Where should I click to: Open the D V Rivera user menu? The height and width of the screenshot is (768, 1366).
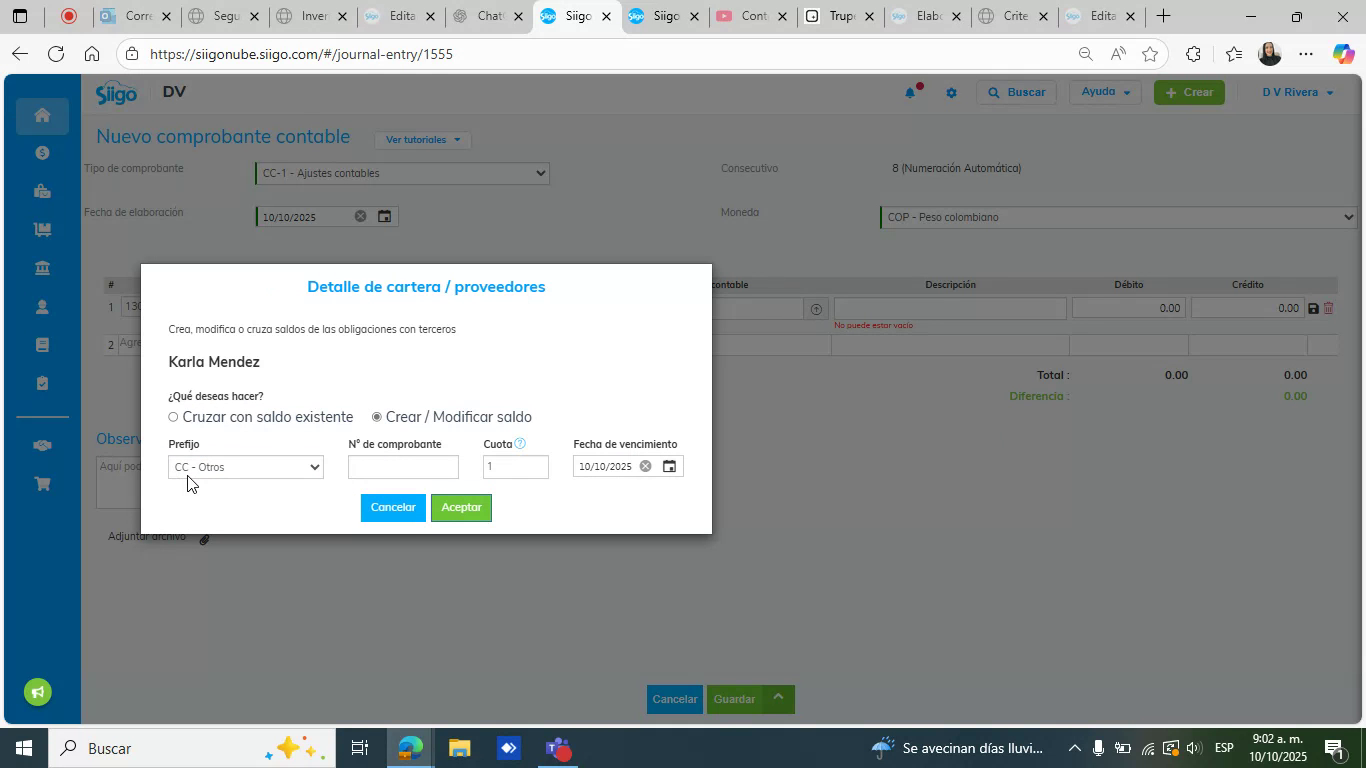pyautogui.click(x=1297, y=92)
